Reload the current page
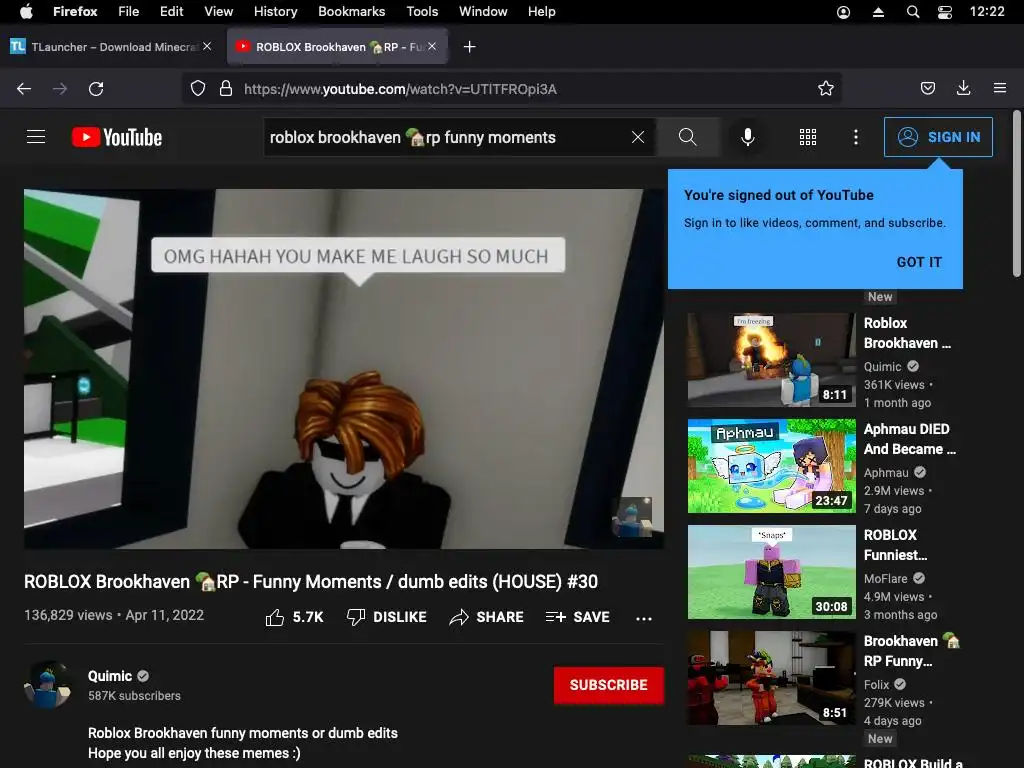Screen dimensions: 1024x768 tap(96, 89)
